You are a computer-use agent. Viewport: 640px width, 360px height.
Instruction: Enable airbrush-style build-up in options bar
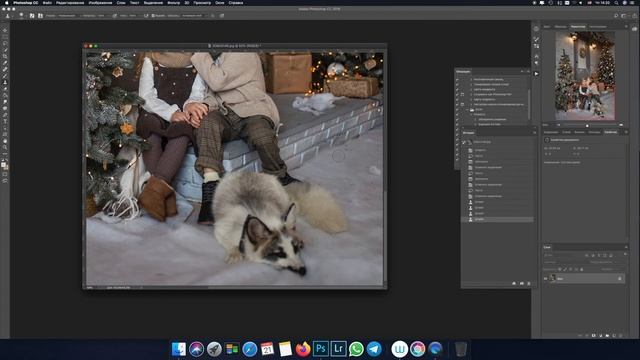(x=146, y=16)
